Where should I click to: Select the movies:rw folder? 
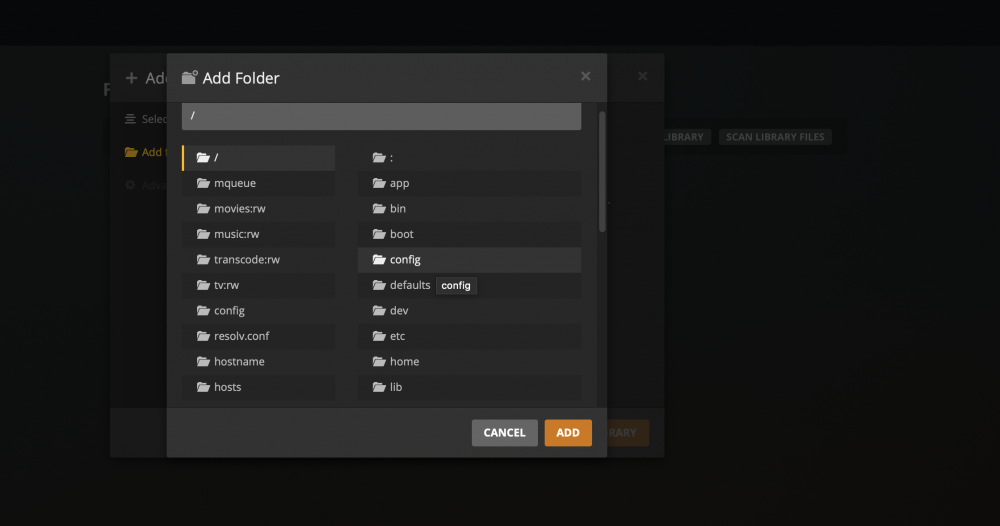click(258, 208)
